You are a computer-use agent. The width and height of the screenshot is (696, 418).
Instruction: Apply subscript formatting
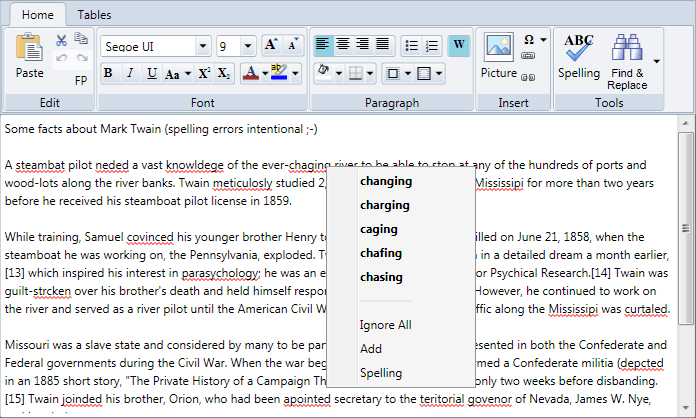[x=223, y=73]
